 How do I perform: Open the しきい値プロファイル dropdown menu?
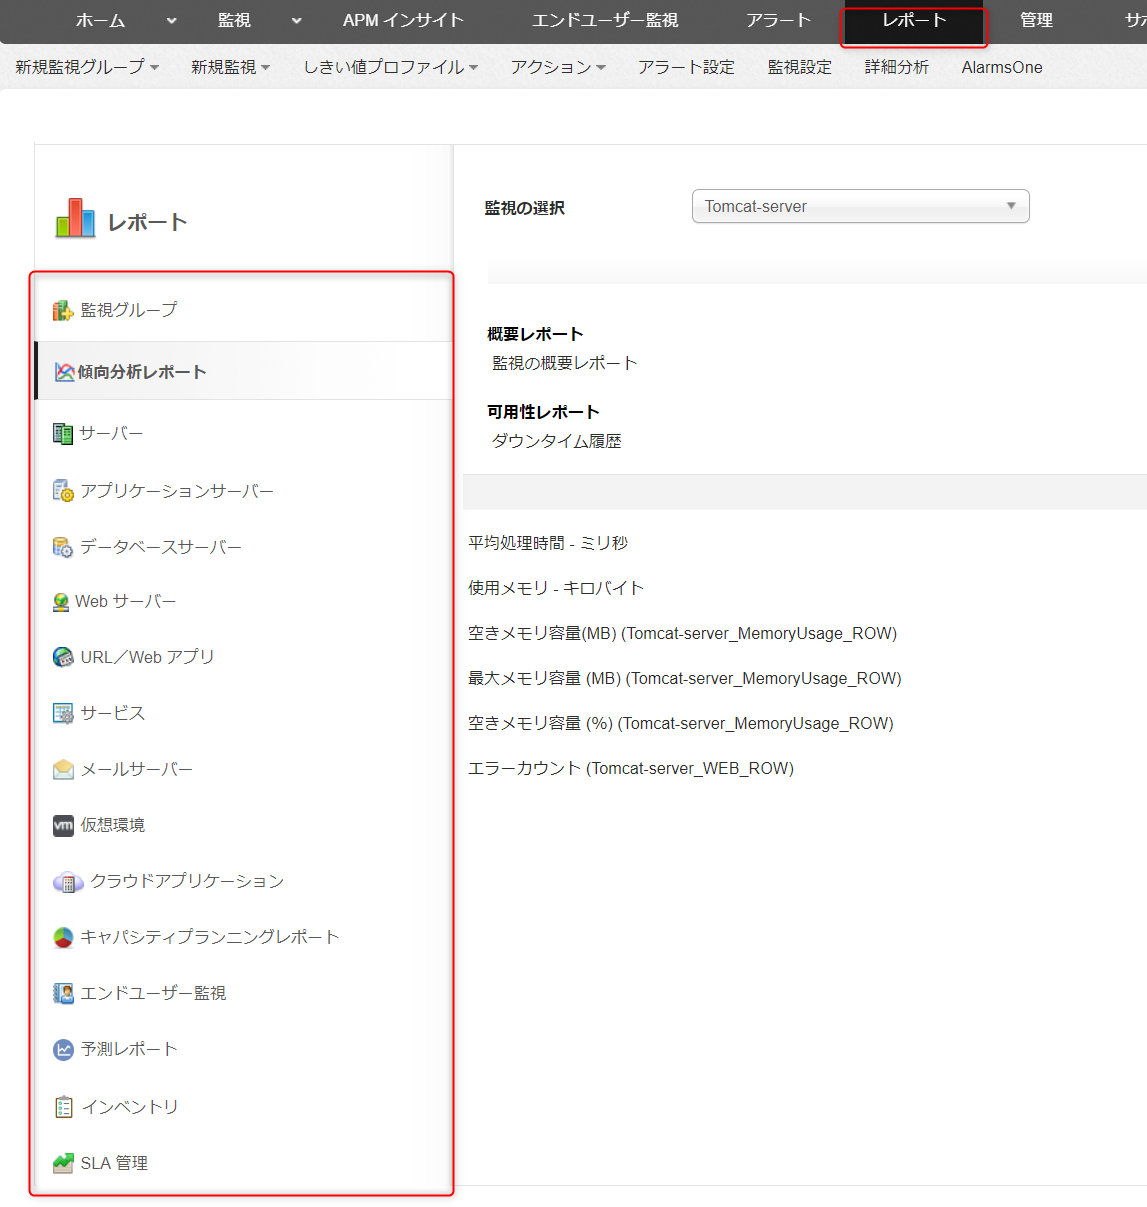coord(391,67)
